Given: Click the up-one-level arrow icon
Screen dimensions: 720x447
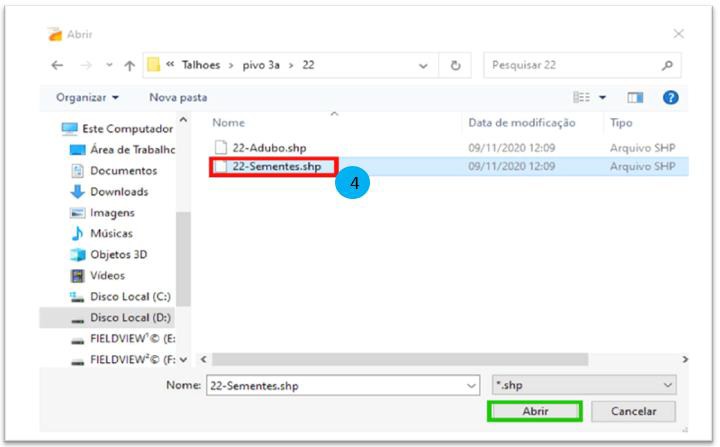Looking at the screenshot, I should 129,66.
